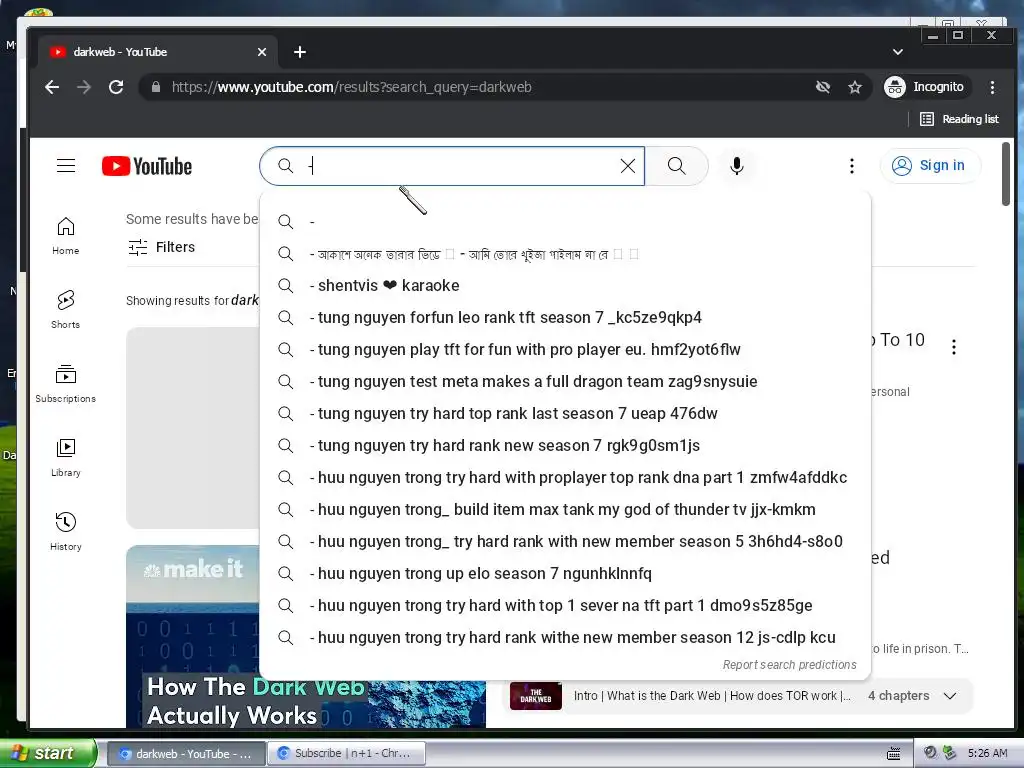Choose suggestion build item max tank
The image size is (1024, 768).
(566, 509)
